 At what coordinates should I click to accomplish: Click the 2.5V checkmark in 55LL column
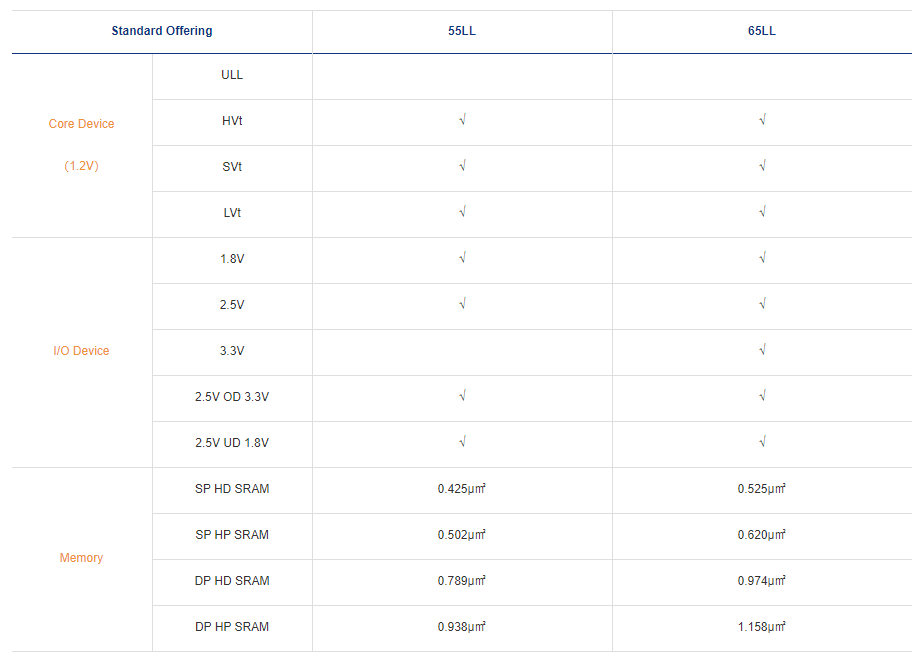coord(462,304)
